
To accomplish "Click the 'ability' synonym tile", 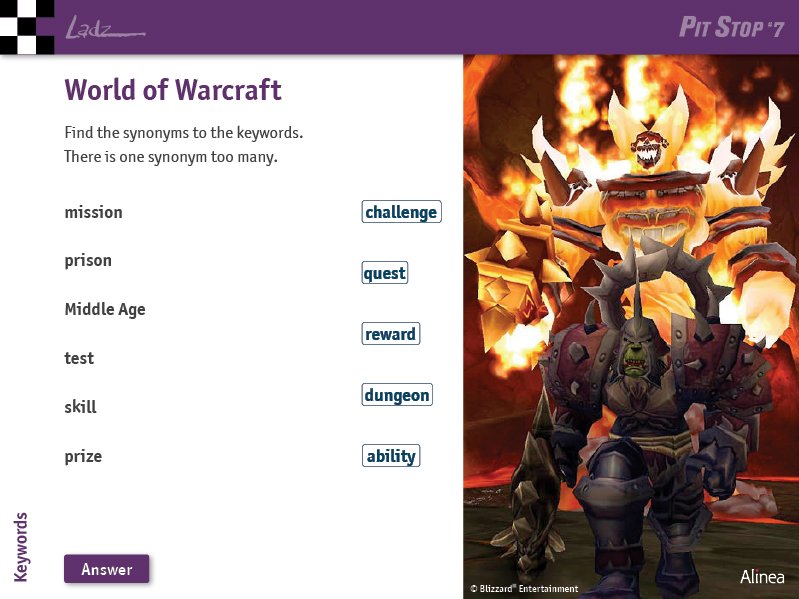I will click(391, 455).
